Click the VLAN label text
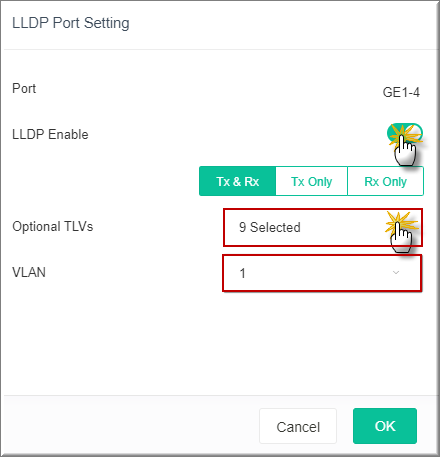 click(x=29, y=272)
